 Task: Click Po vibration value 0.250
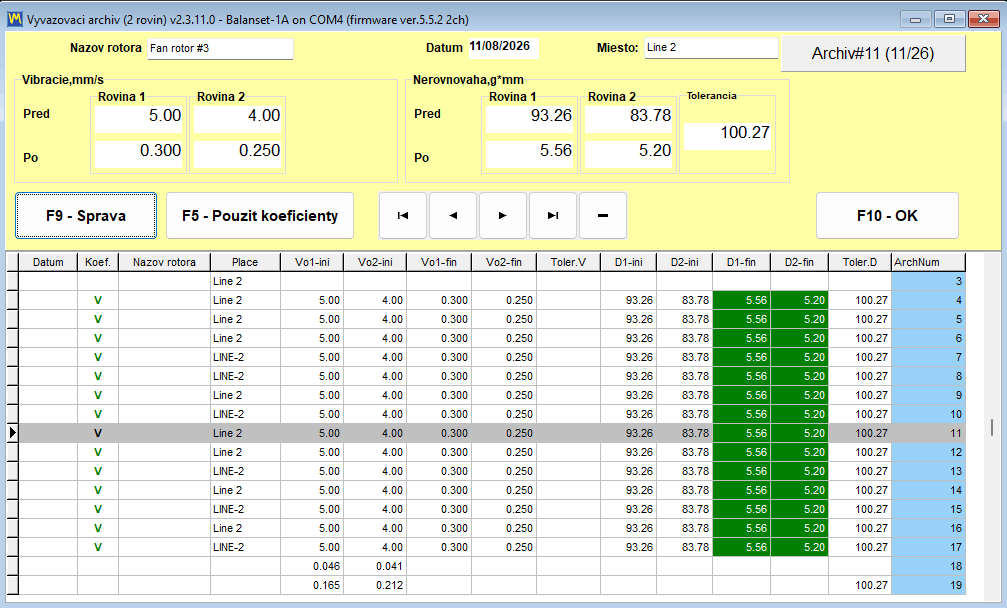click(x=238, y=153)
